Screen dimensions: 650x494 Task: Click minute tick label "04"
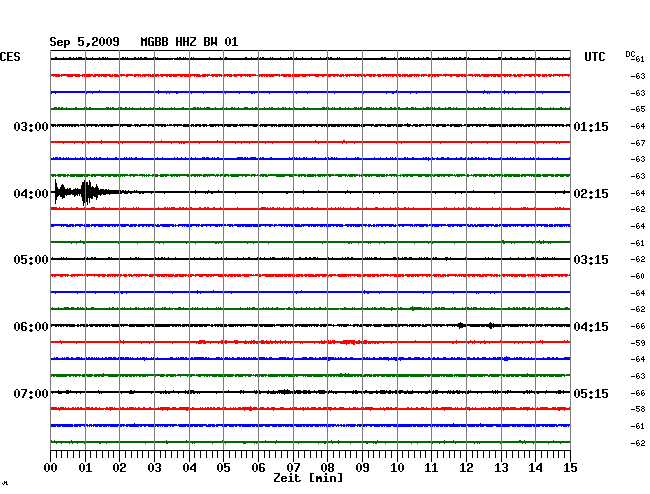click(x=189, y=468)
